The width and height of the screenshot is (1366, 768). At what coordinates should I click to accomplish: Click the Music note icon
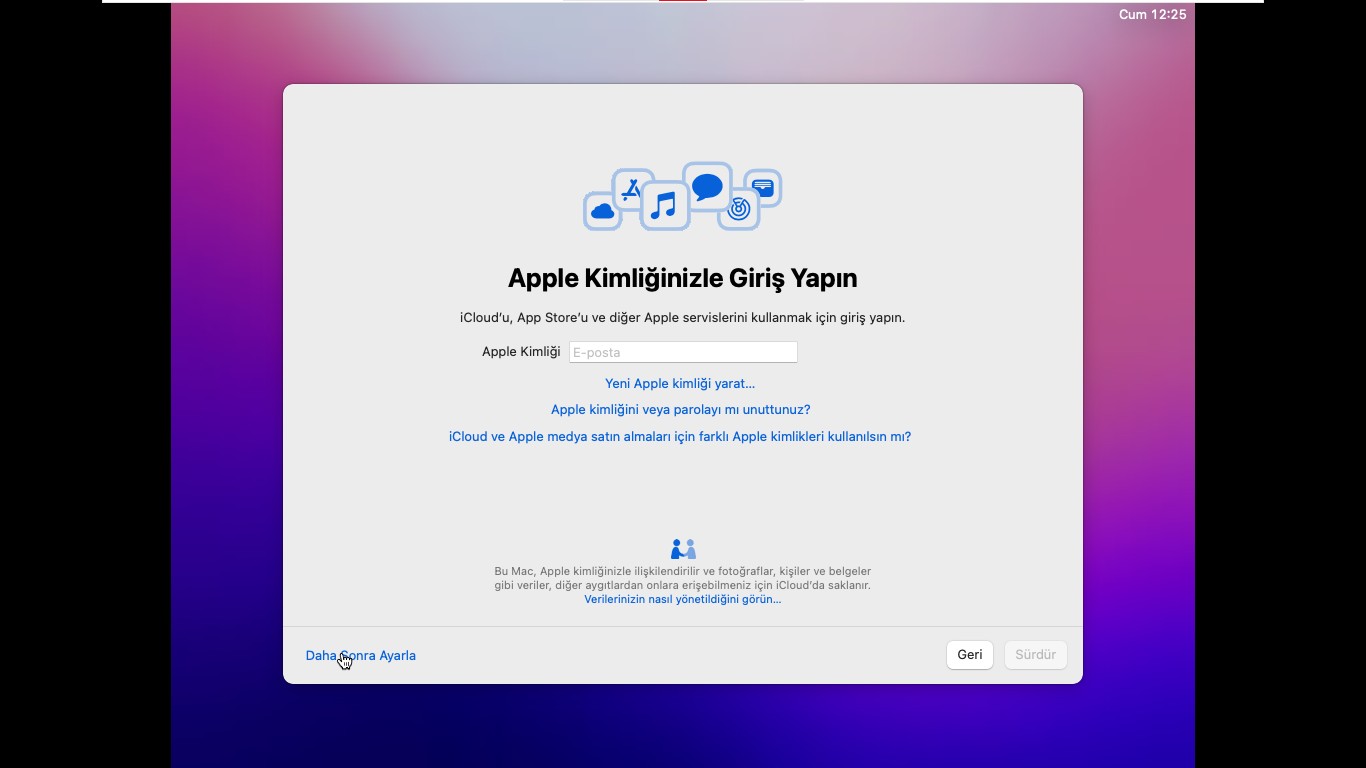coord(664,206)
